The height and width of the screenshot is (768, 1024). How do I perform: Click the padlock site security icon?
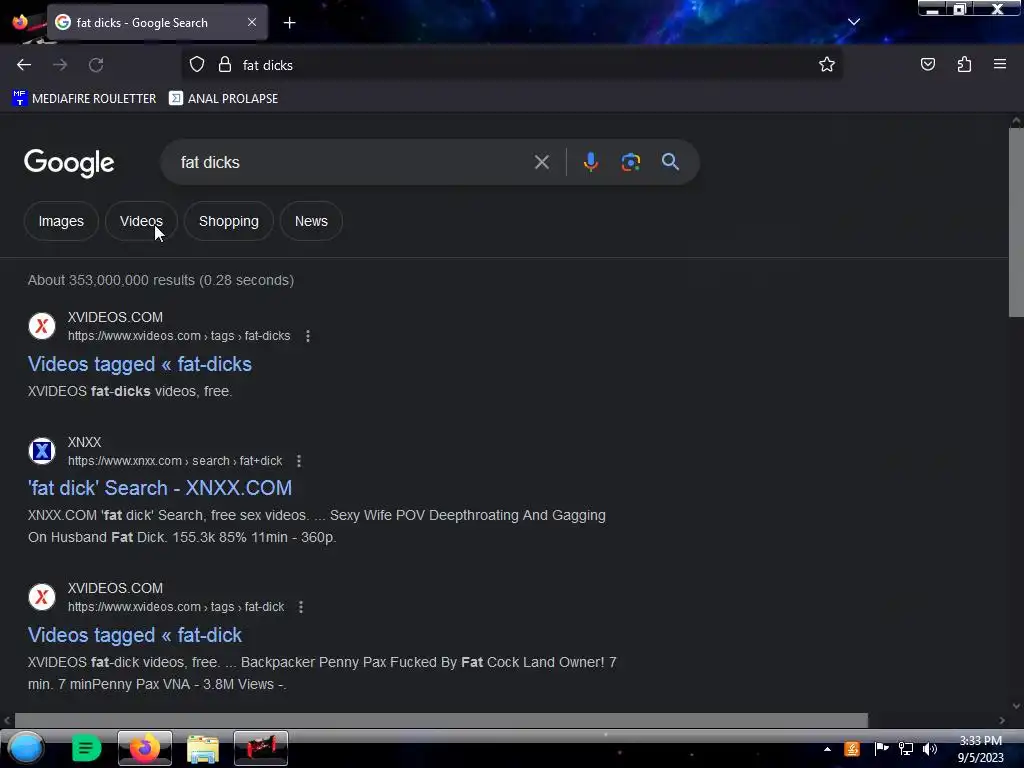pyautogui.click(x=225, y=65)
